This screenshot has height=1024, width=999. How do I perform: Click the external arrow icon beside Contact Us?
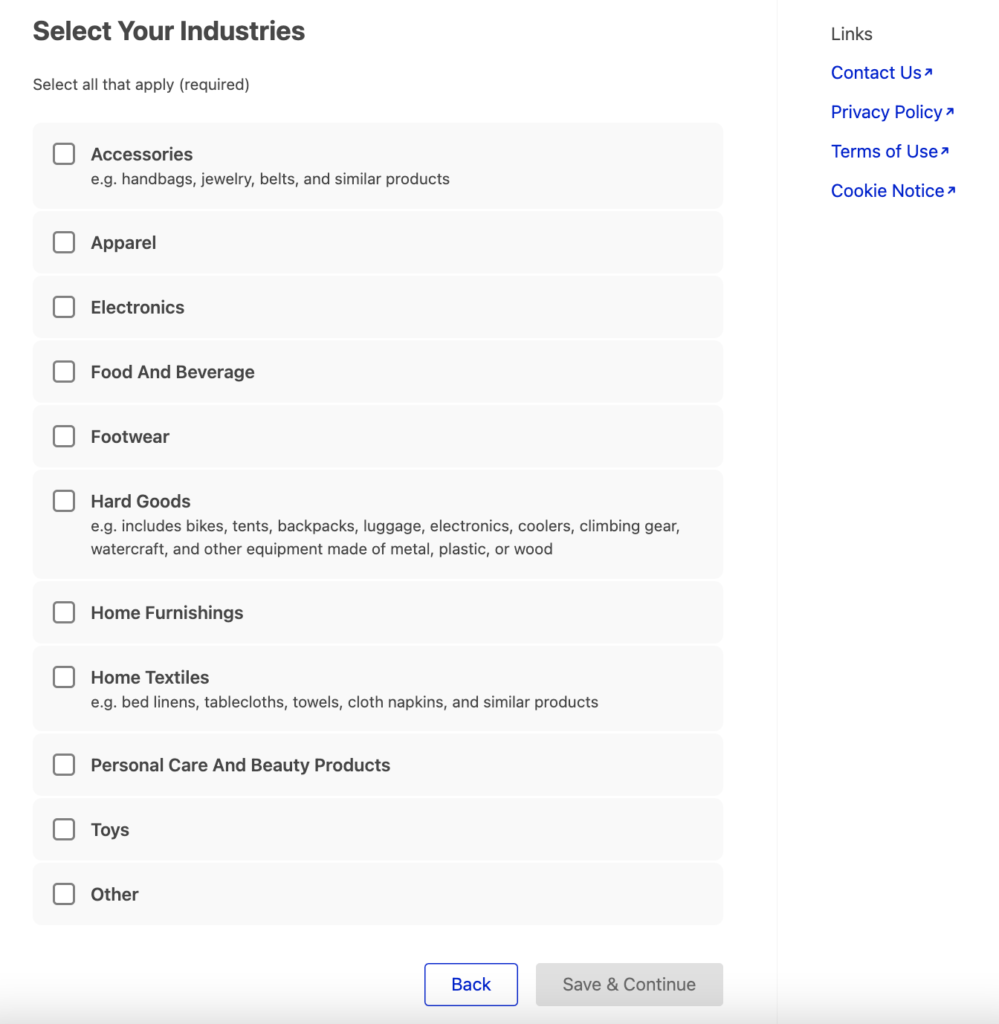[928, 72]
